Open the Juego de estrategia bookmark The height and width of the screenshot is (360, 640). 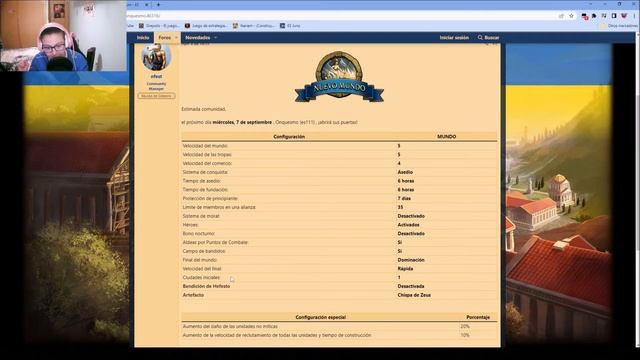(206, 26)
